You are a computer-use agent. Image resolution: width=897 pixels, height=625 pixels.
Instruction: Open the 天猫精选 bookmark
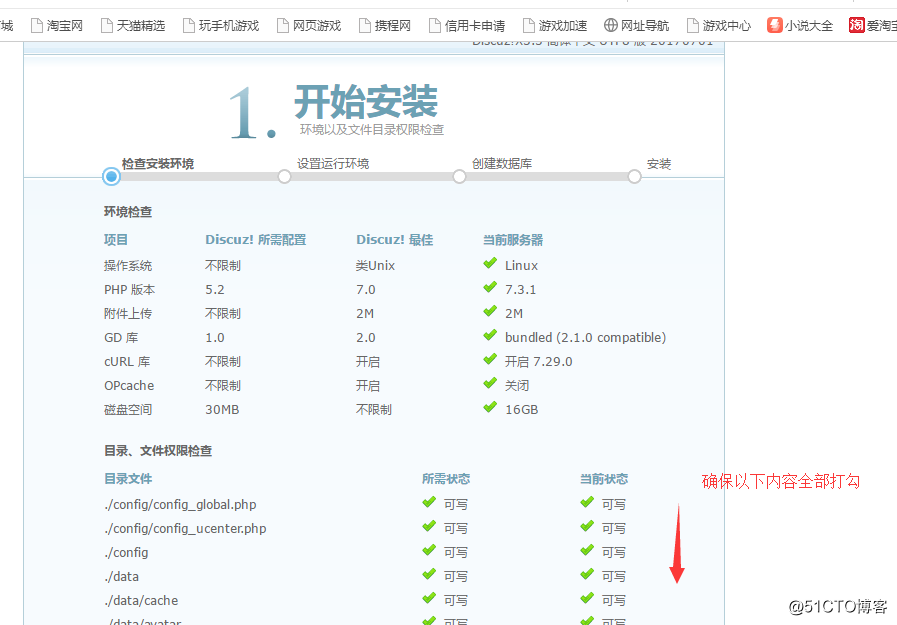133,26
